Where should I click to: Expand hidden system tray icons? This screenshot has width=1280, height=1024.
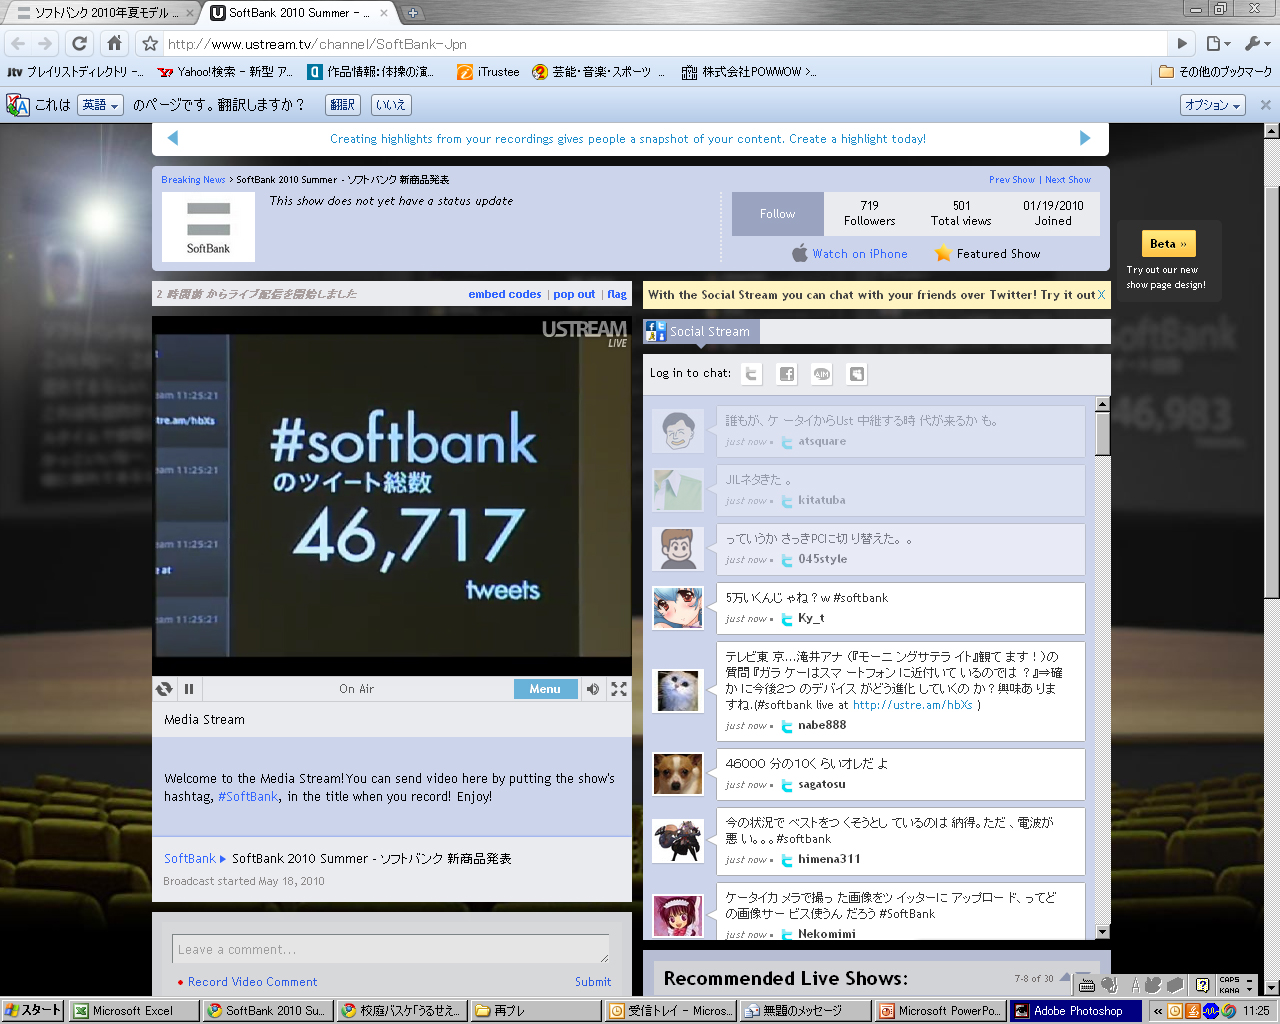[x=1157, y=1011]
